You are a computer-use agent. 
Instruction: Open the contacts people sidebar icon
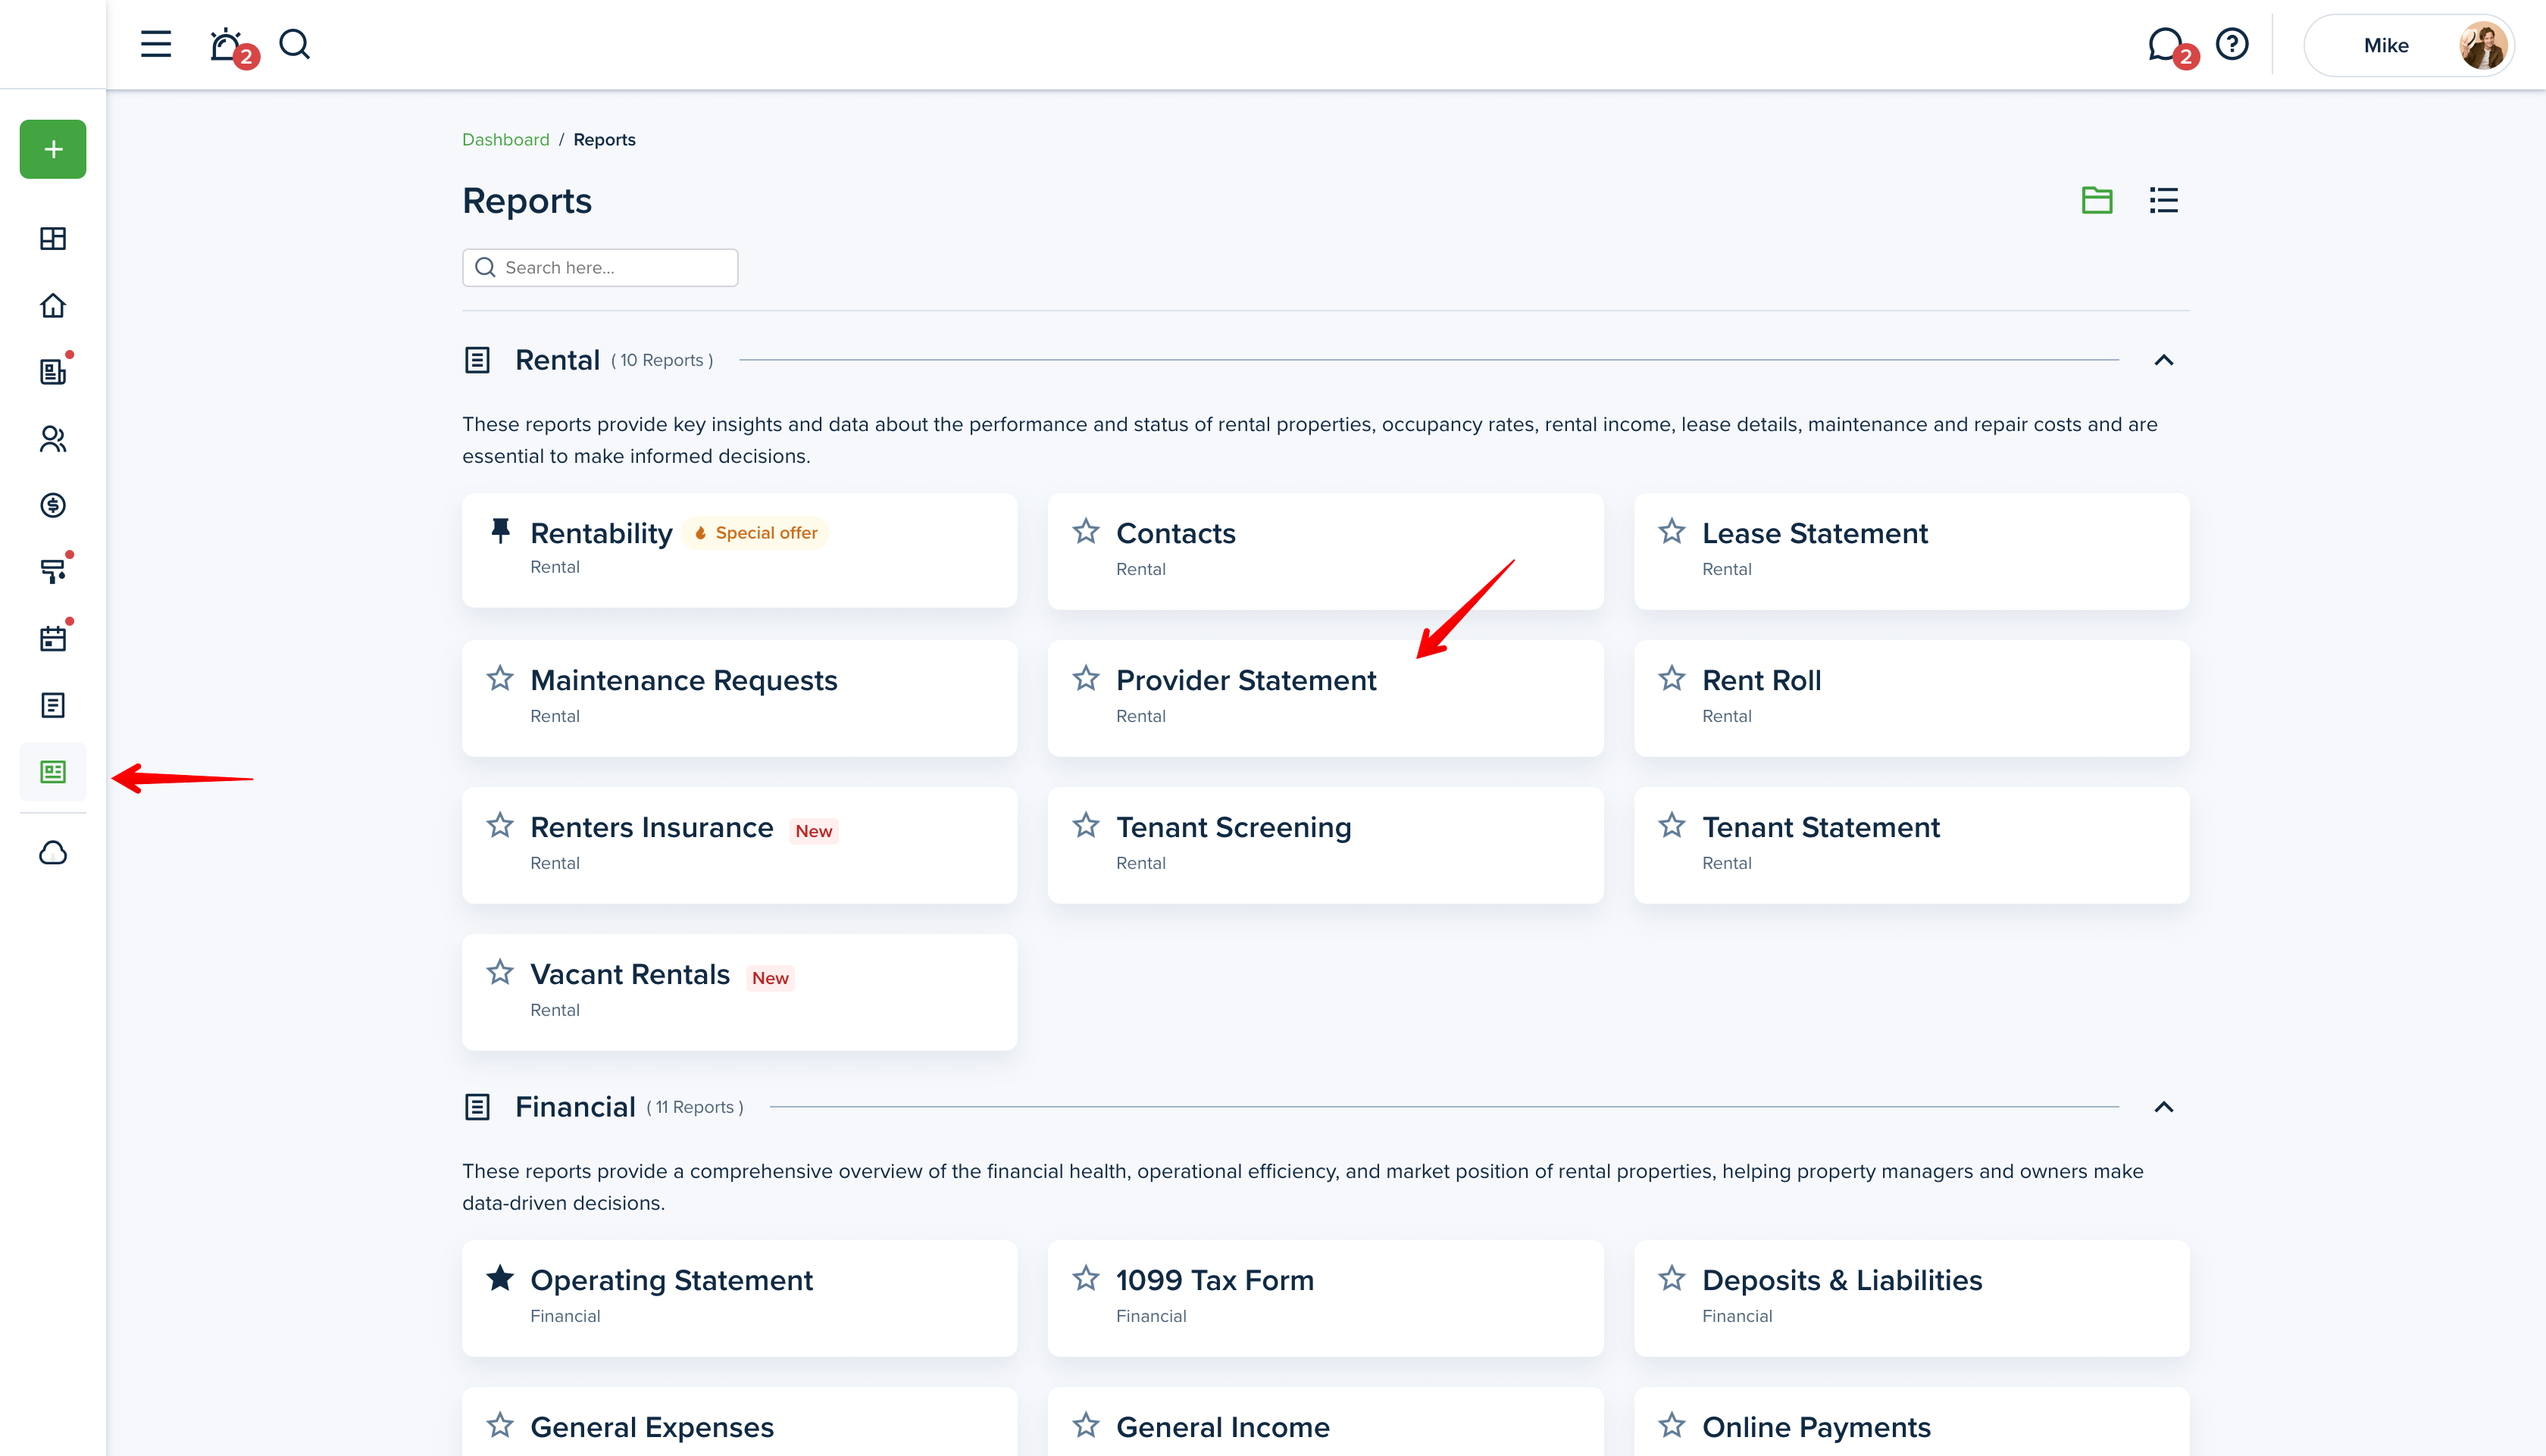(x=53, y=438)
